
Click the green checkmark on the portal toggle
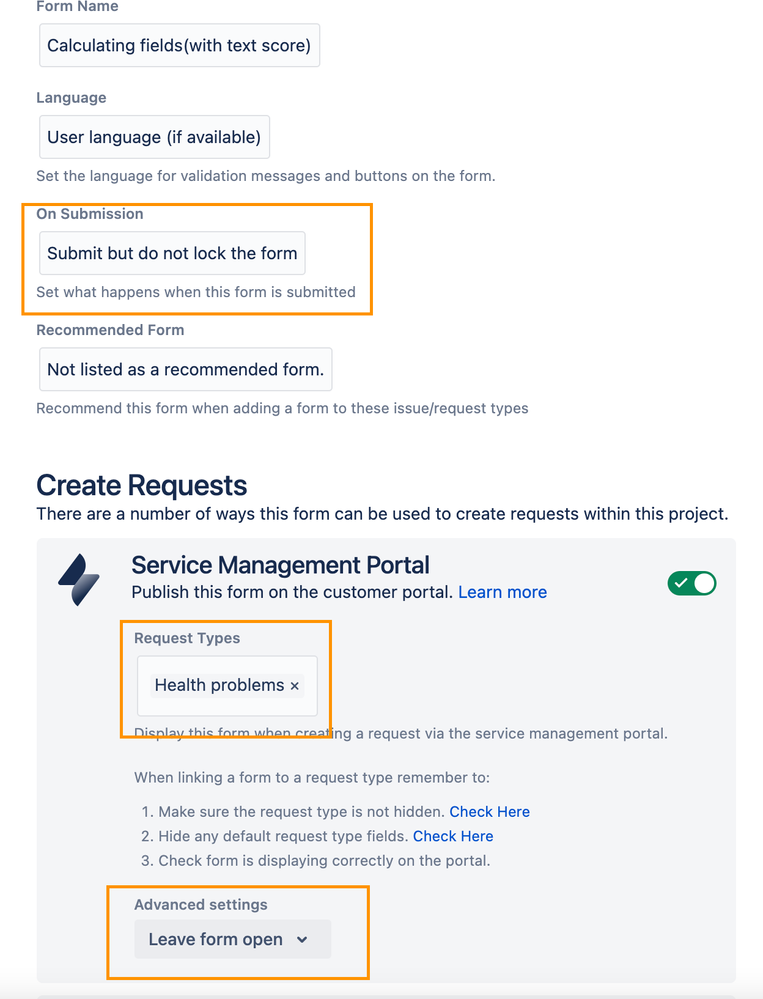pyautogui.click(x=683, y=583)
